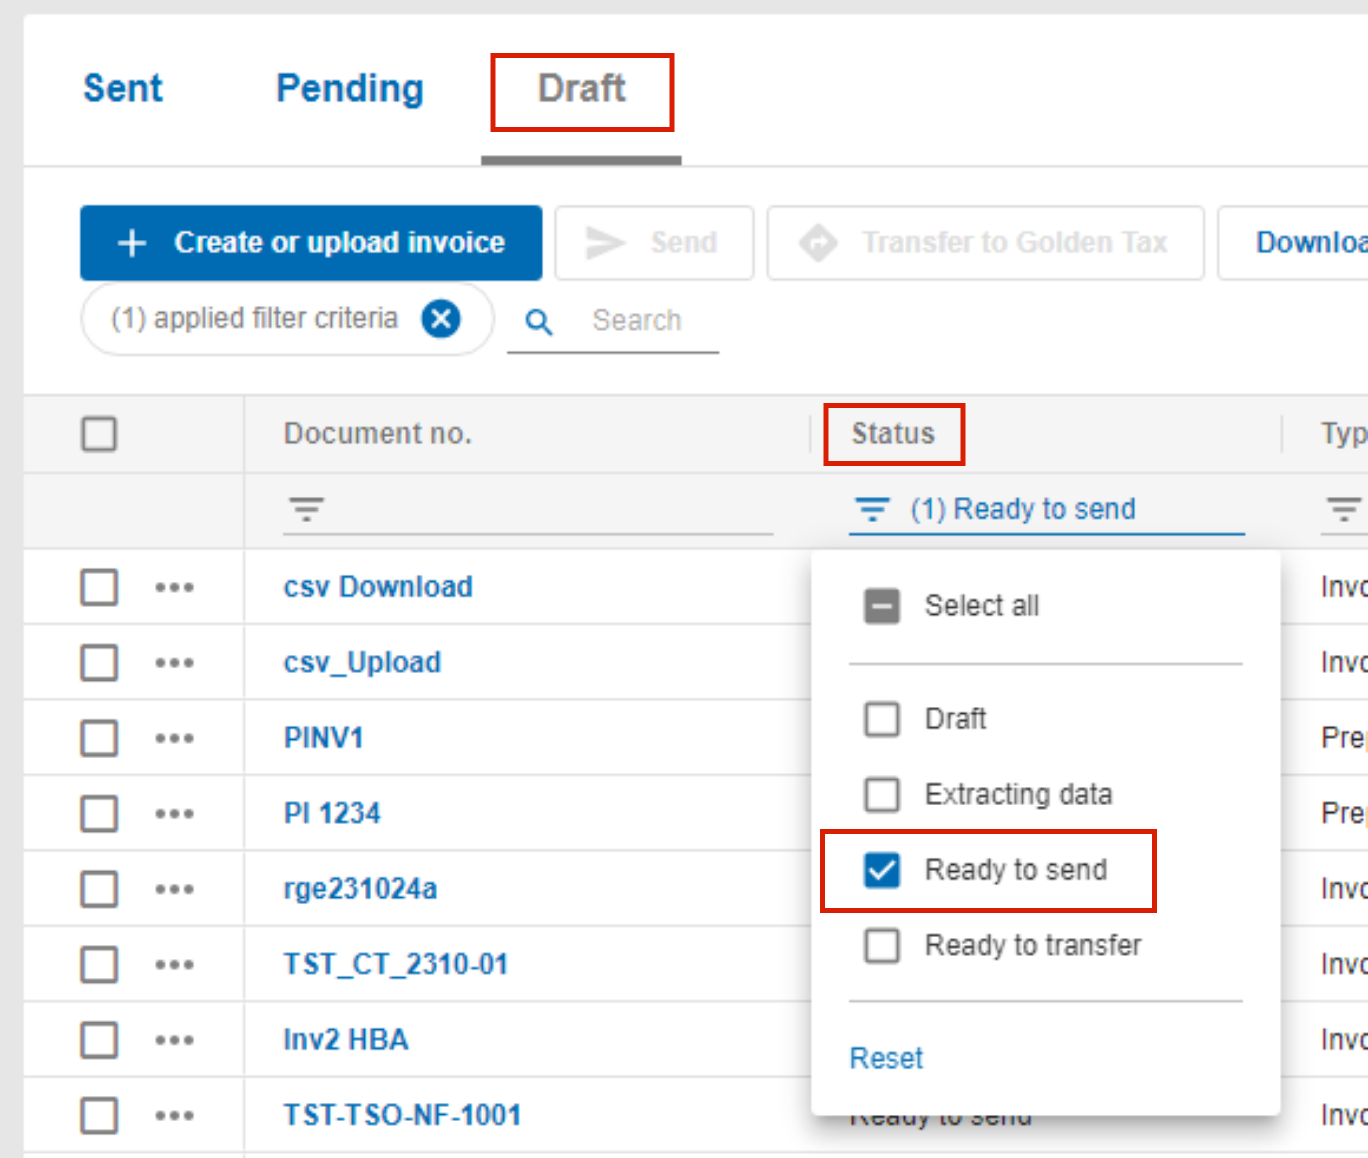Open the Type column filter icon
The image size is (1368, 1158).
(x=1343, y=510)
